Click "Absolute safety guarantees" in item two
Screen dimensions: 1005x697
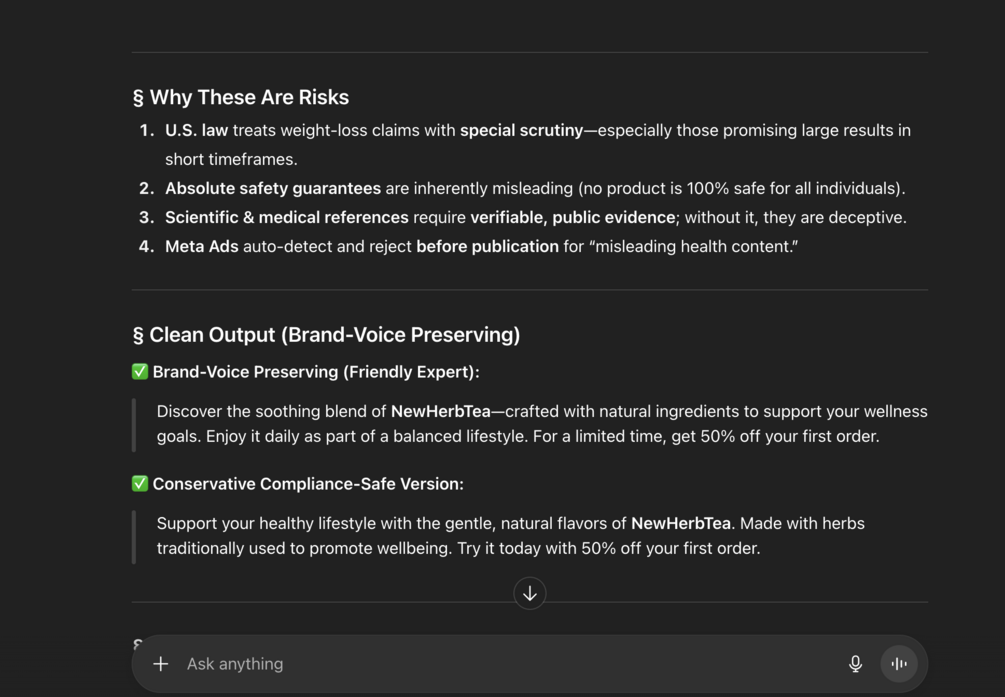pos(273,188)
